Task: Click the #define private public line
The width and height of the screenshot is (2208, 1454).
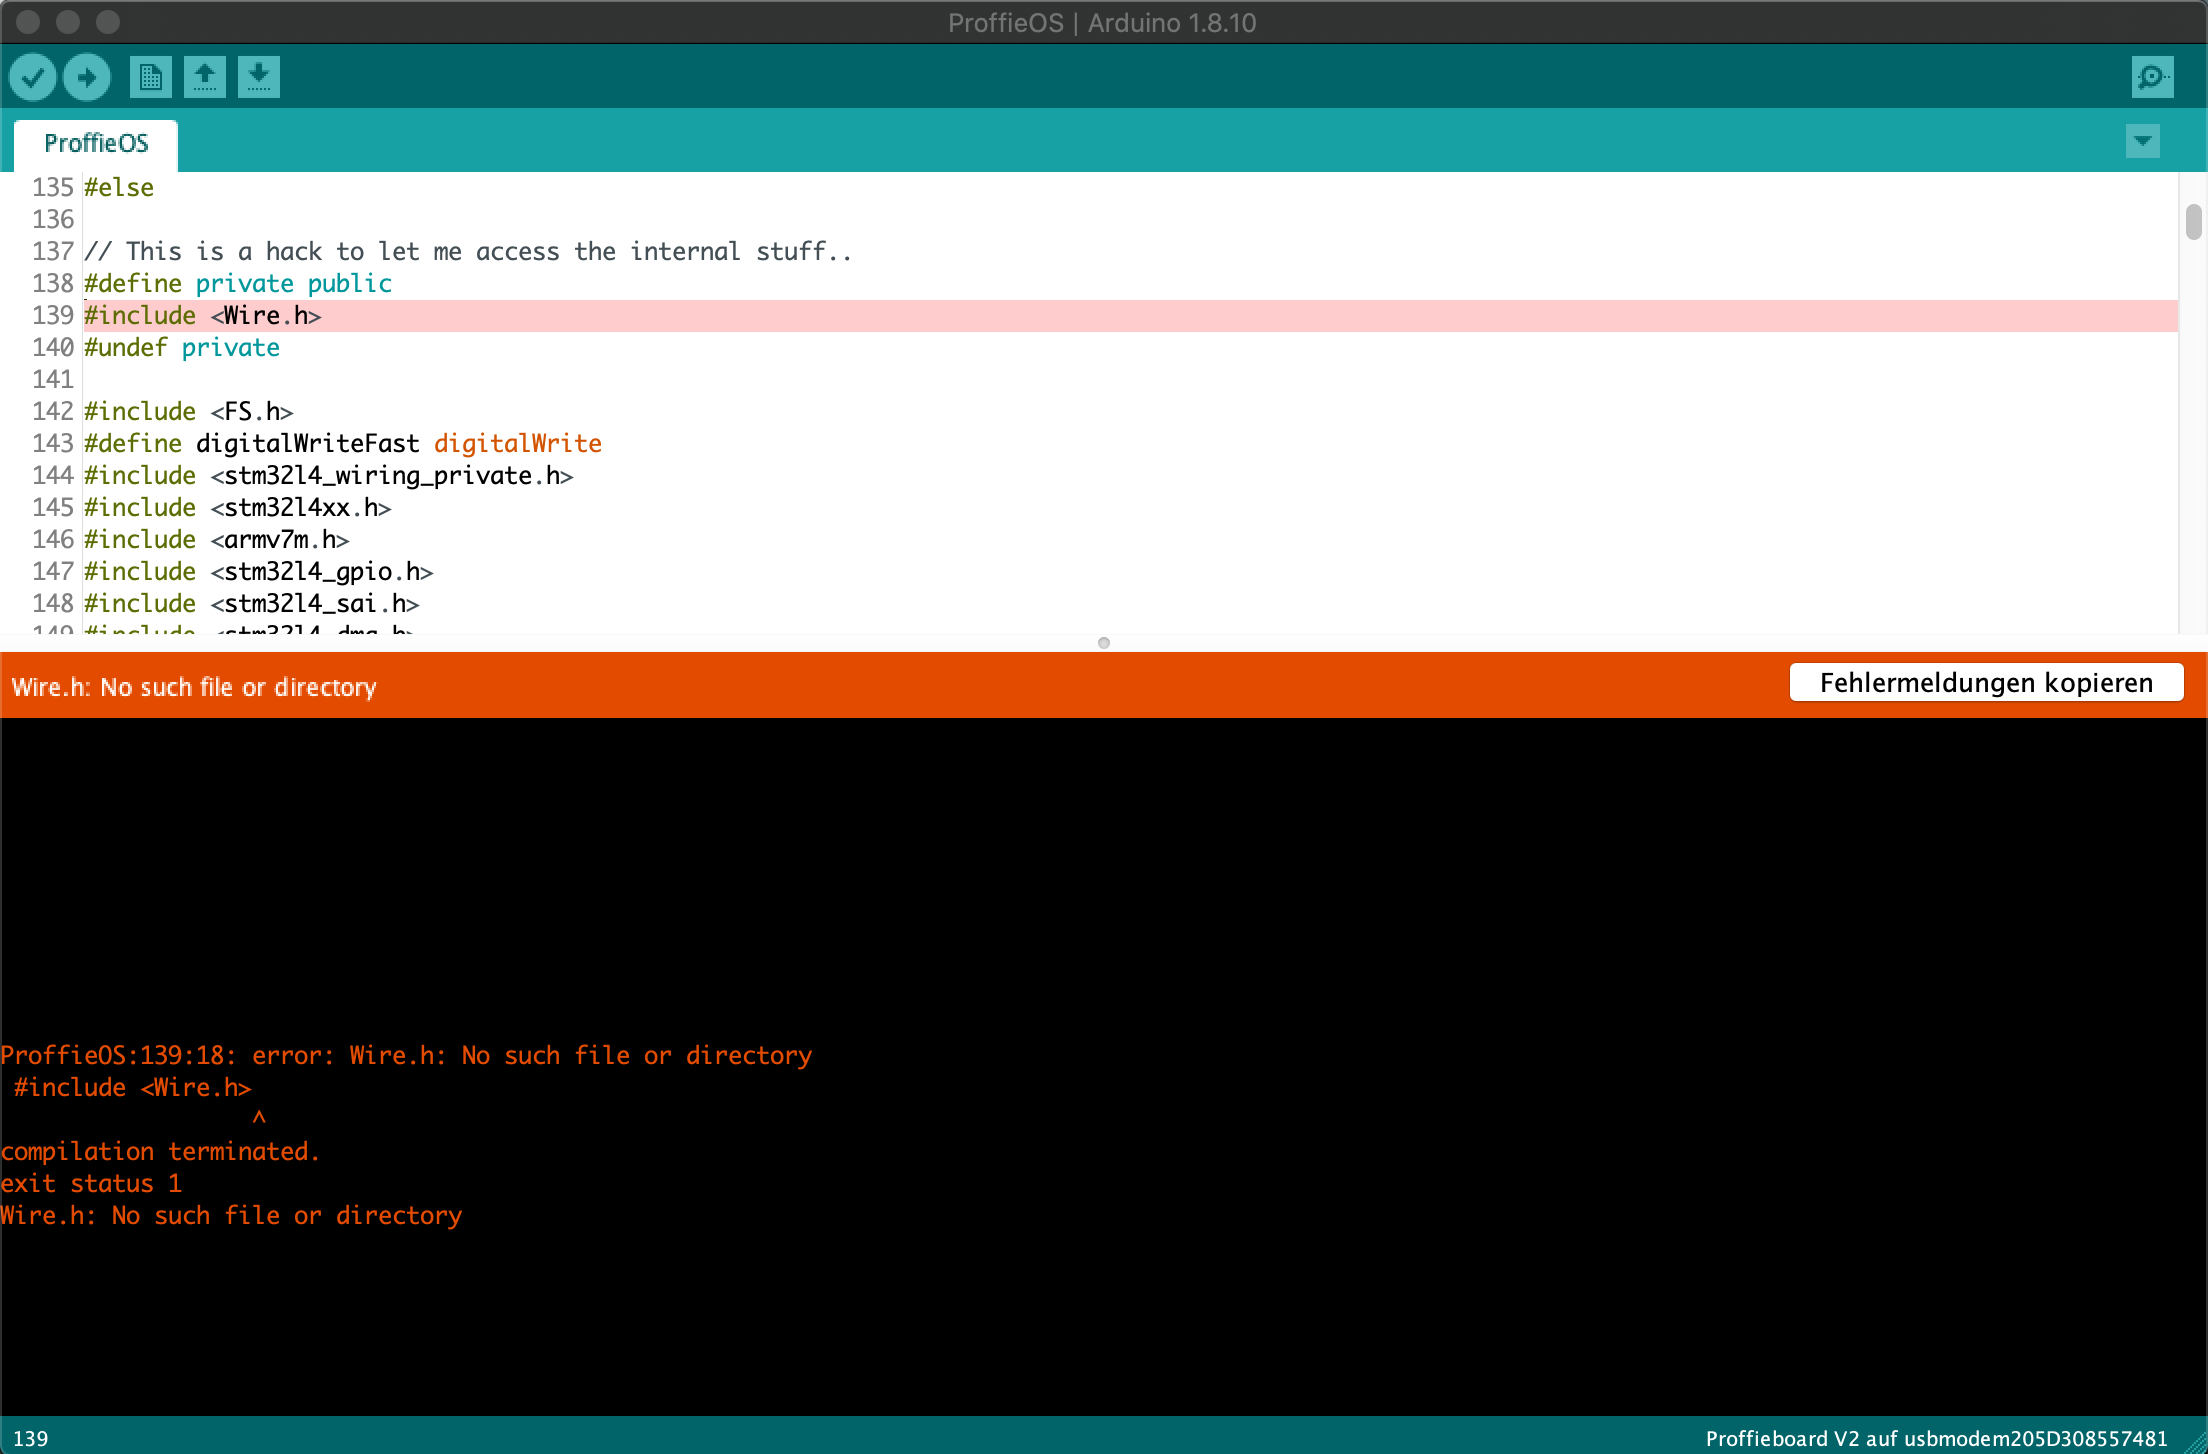Action: coord(238,284)
